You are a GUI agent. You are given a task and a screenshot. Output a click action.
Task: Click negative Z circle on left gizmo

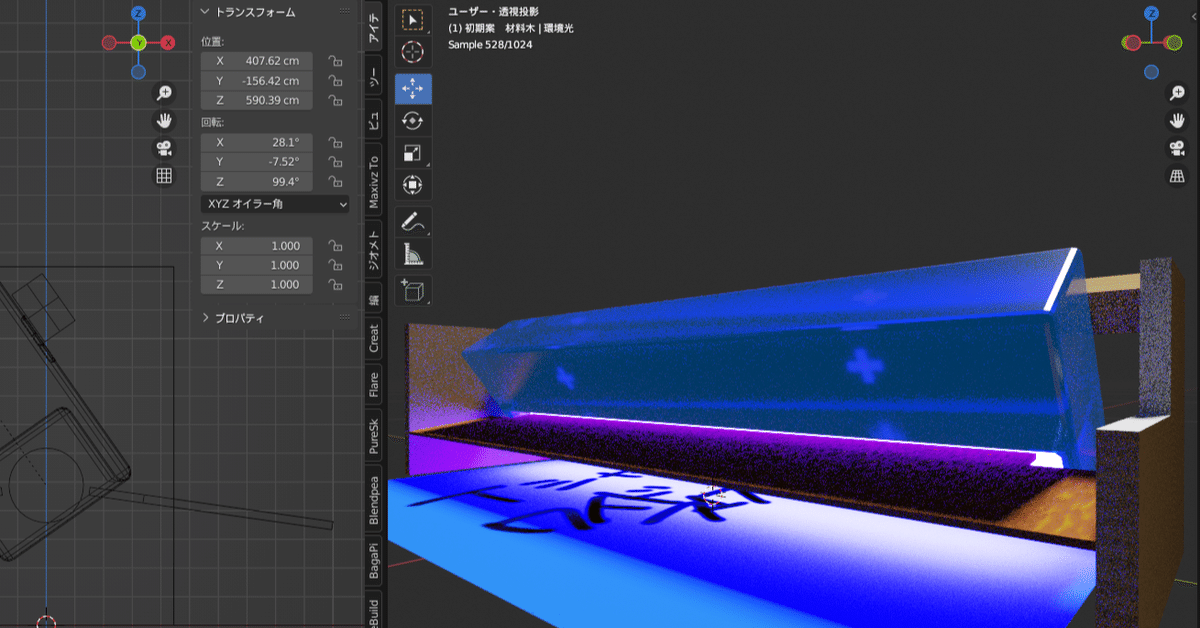[x=138, y=72]
